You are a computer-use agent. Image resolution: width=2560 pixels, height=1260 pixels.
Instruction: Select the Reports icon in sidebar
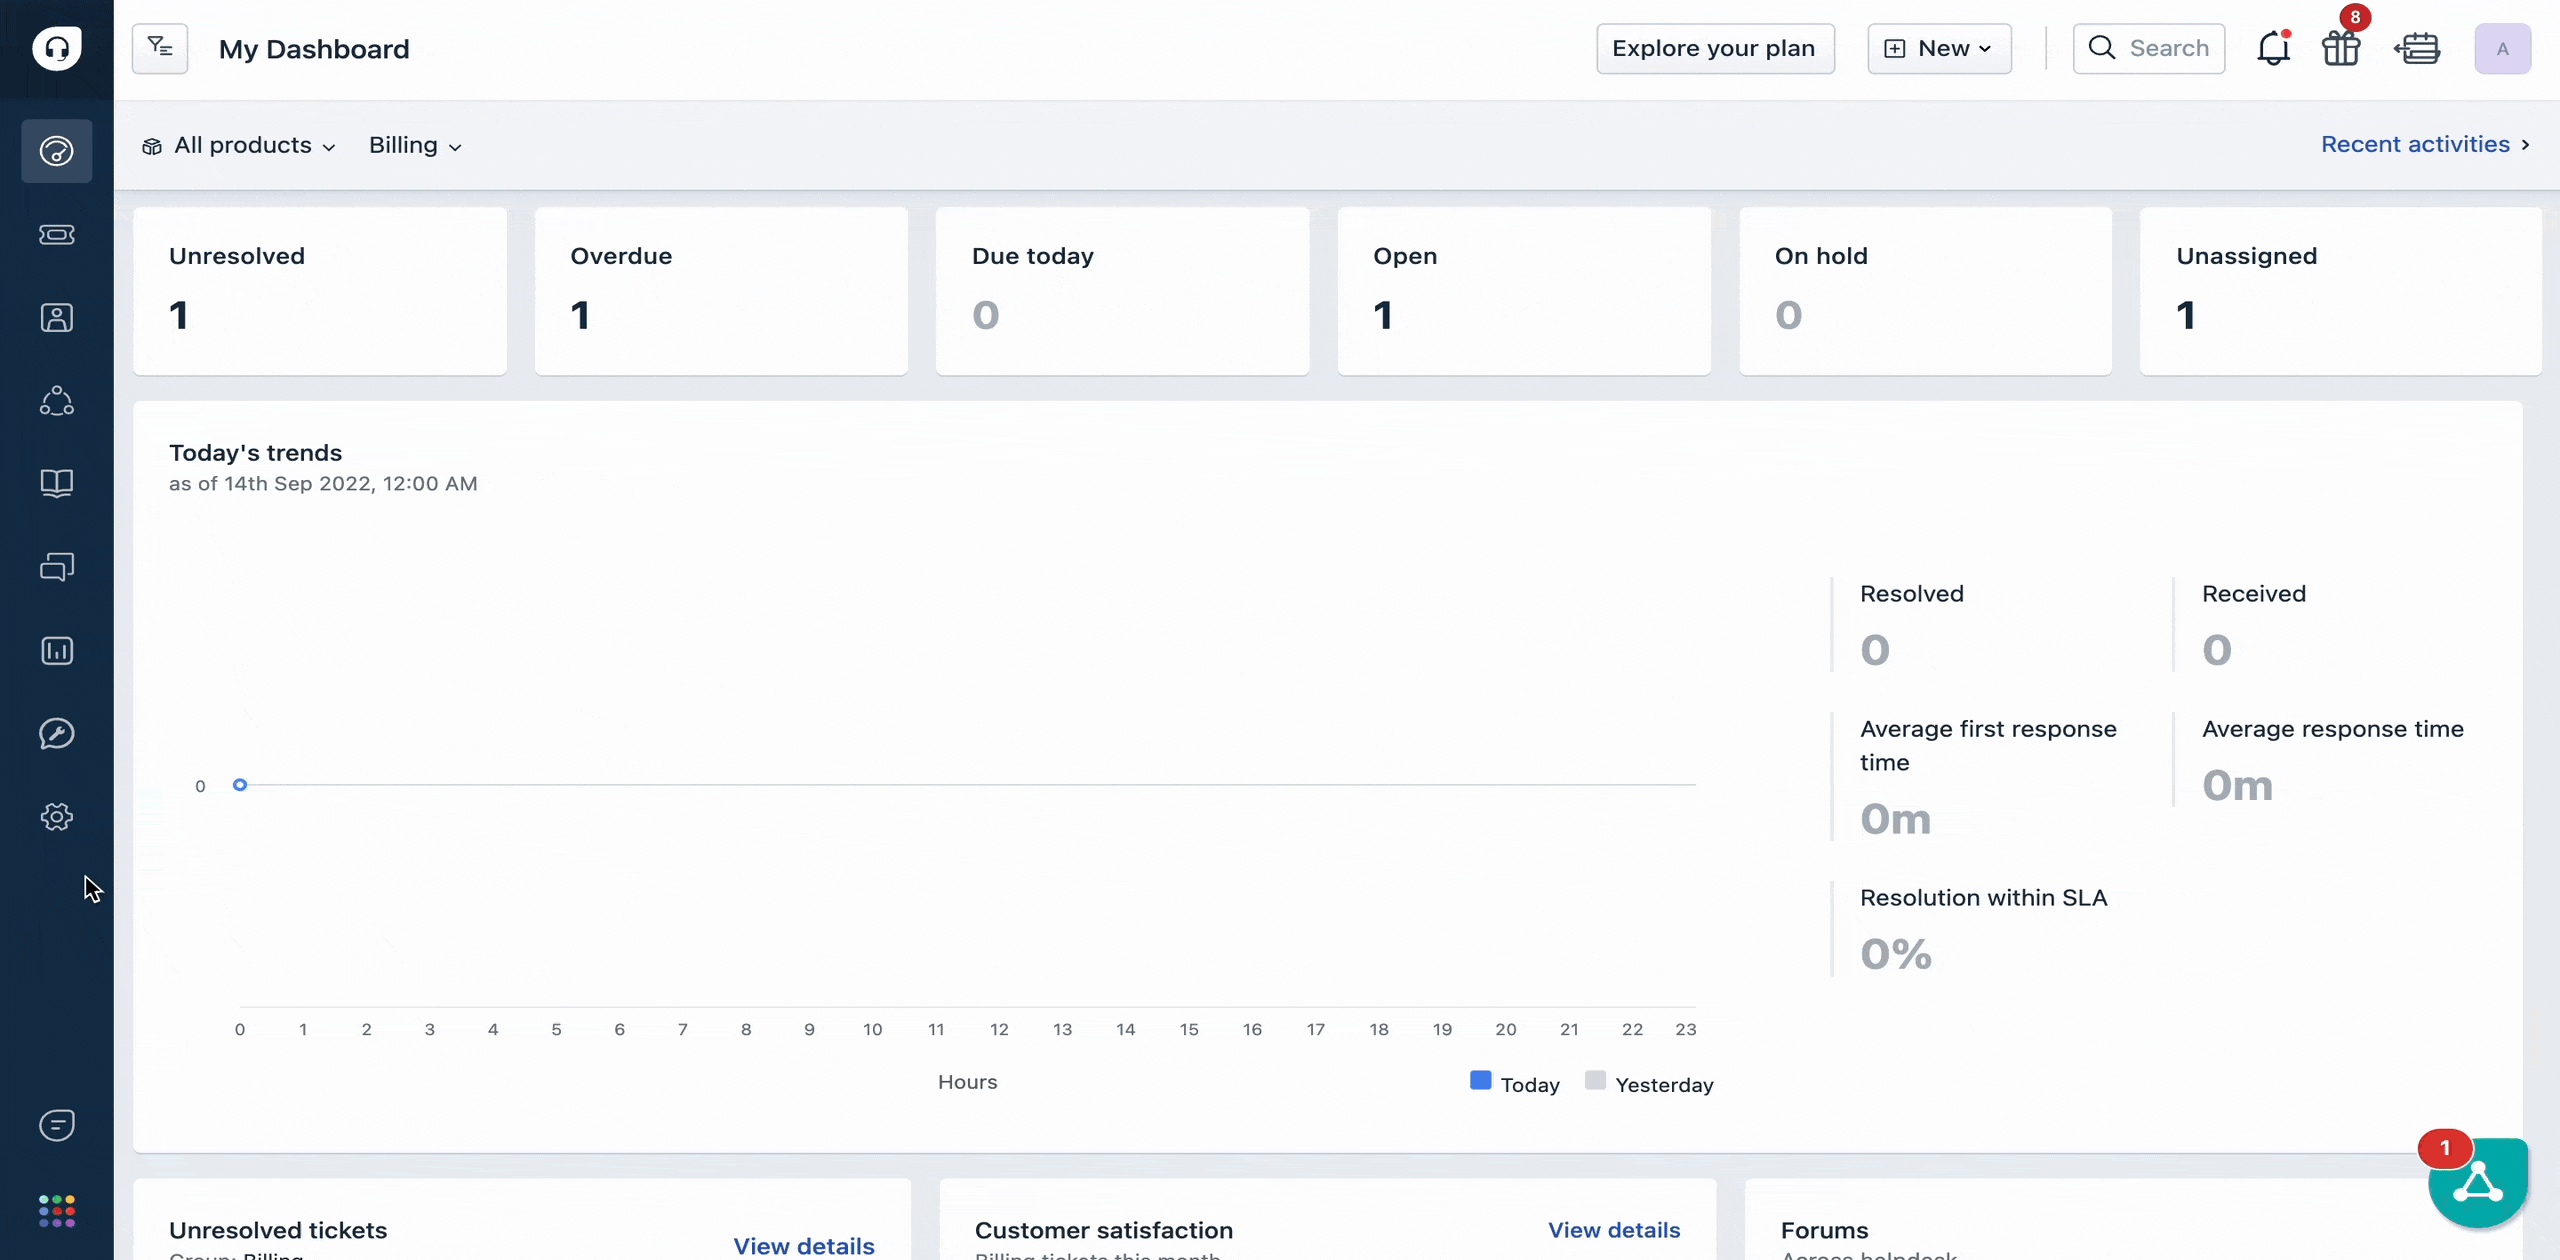[x=57, y=650]
